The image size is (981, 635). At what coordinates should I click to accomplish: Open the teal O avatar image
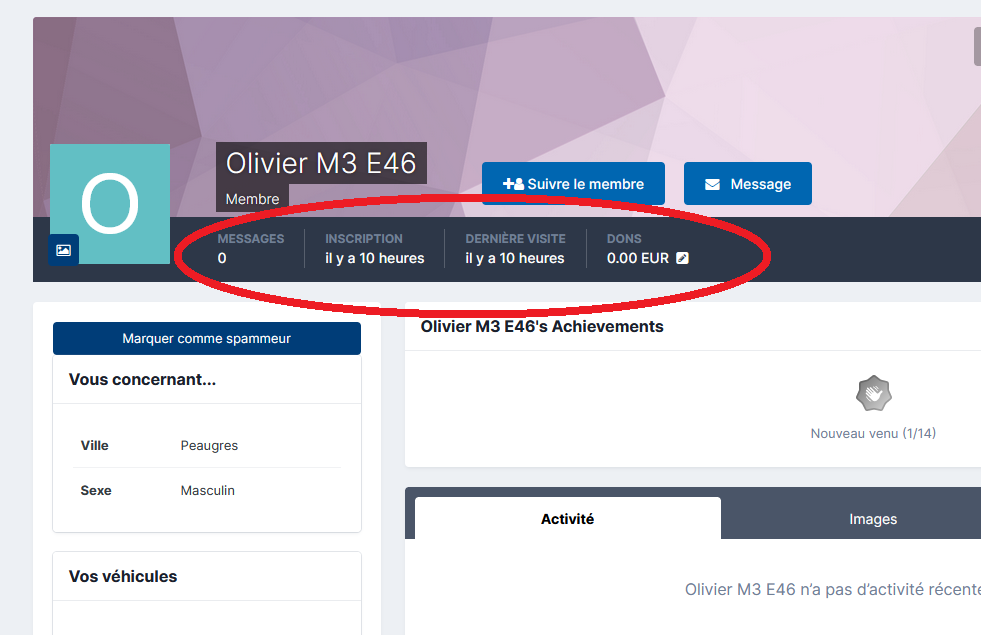click(109, 204)
